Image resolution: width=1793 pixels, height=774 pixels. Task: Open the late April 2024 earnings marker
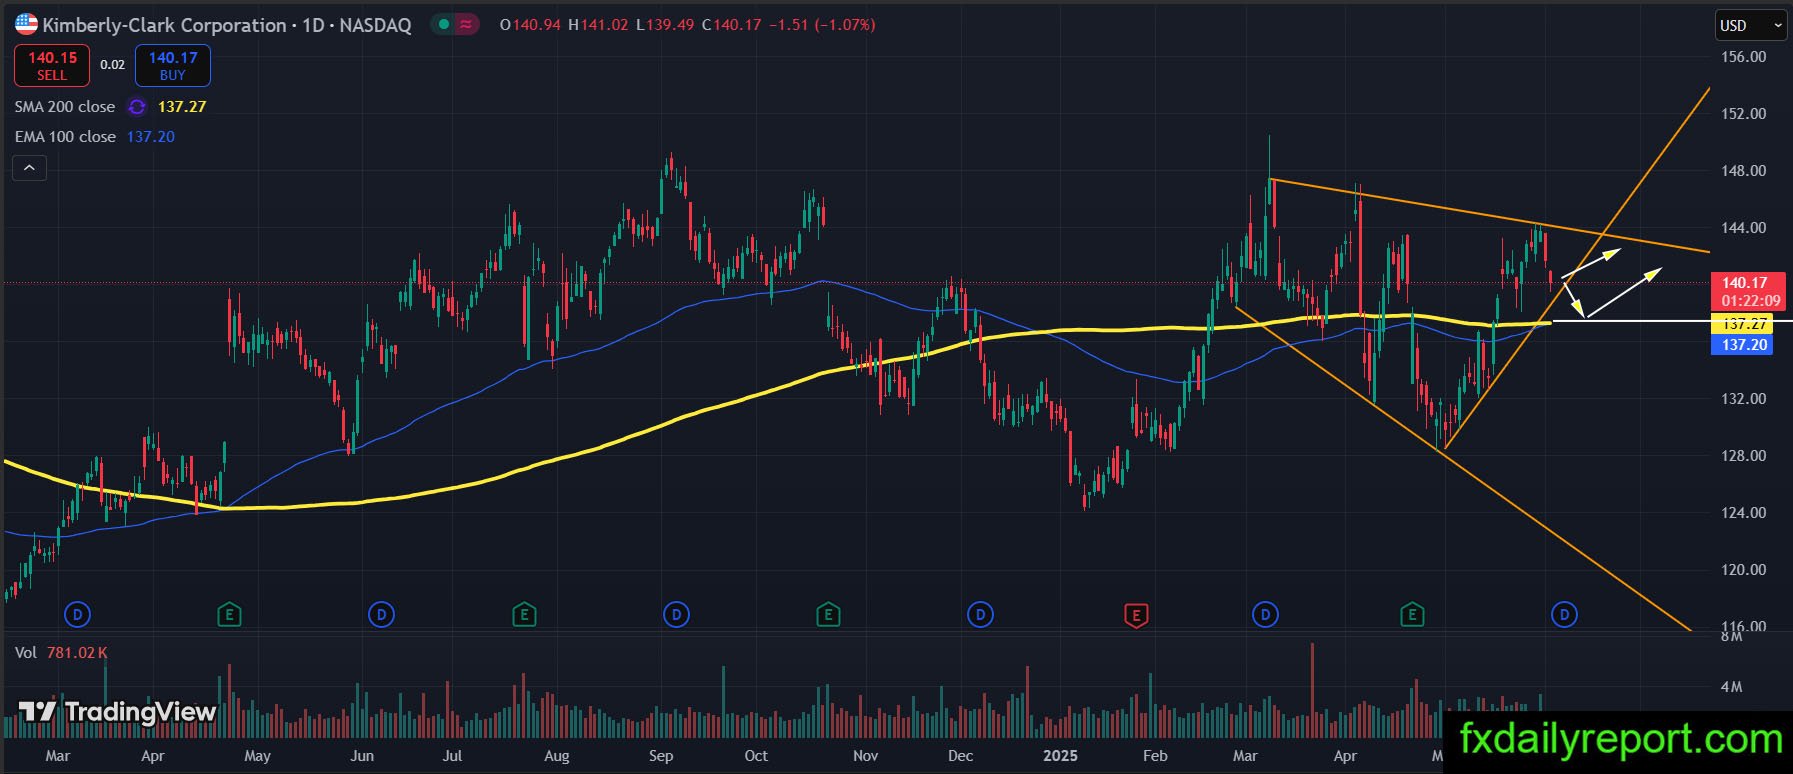(229, 614)
